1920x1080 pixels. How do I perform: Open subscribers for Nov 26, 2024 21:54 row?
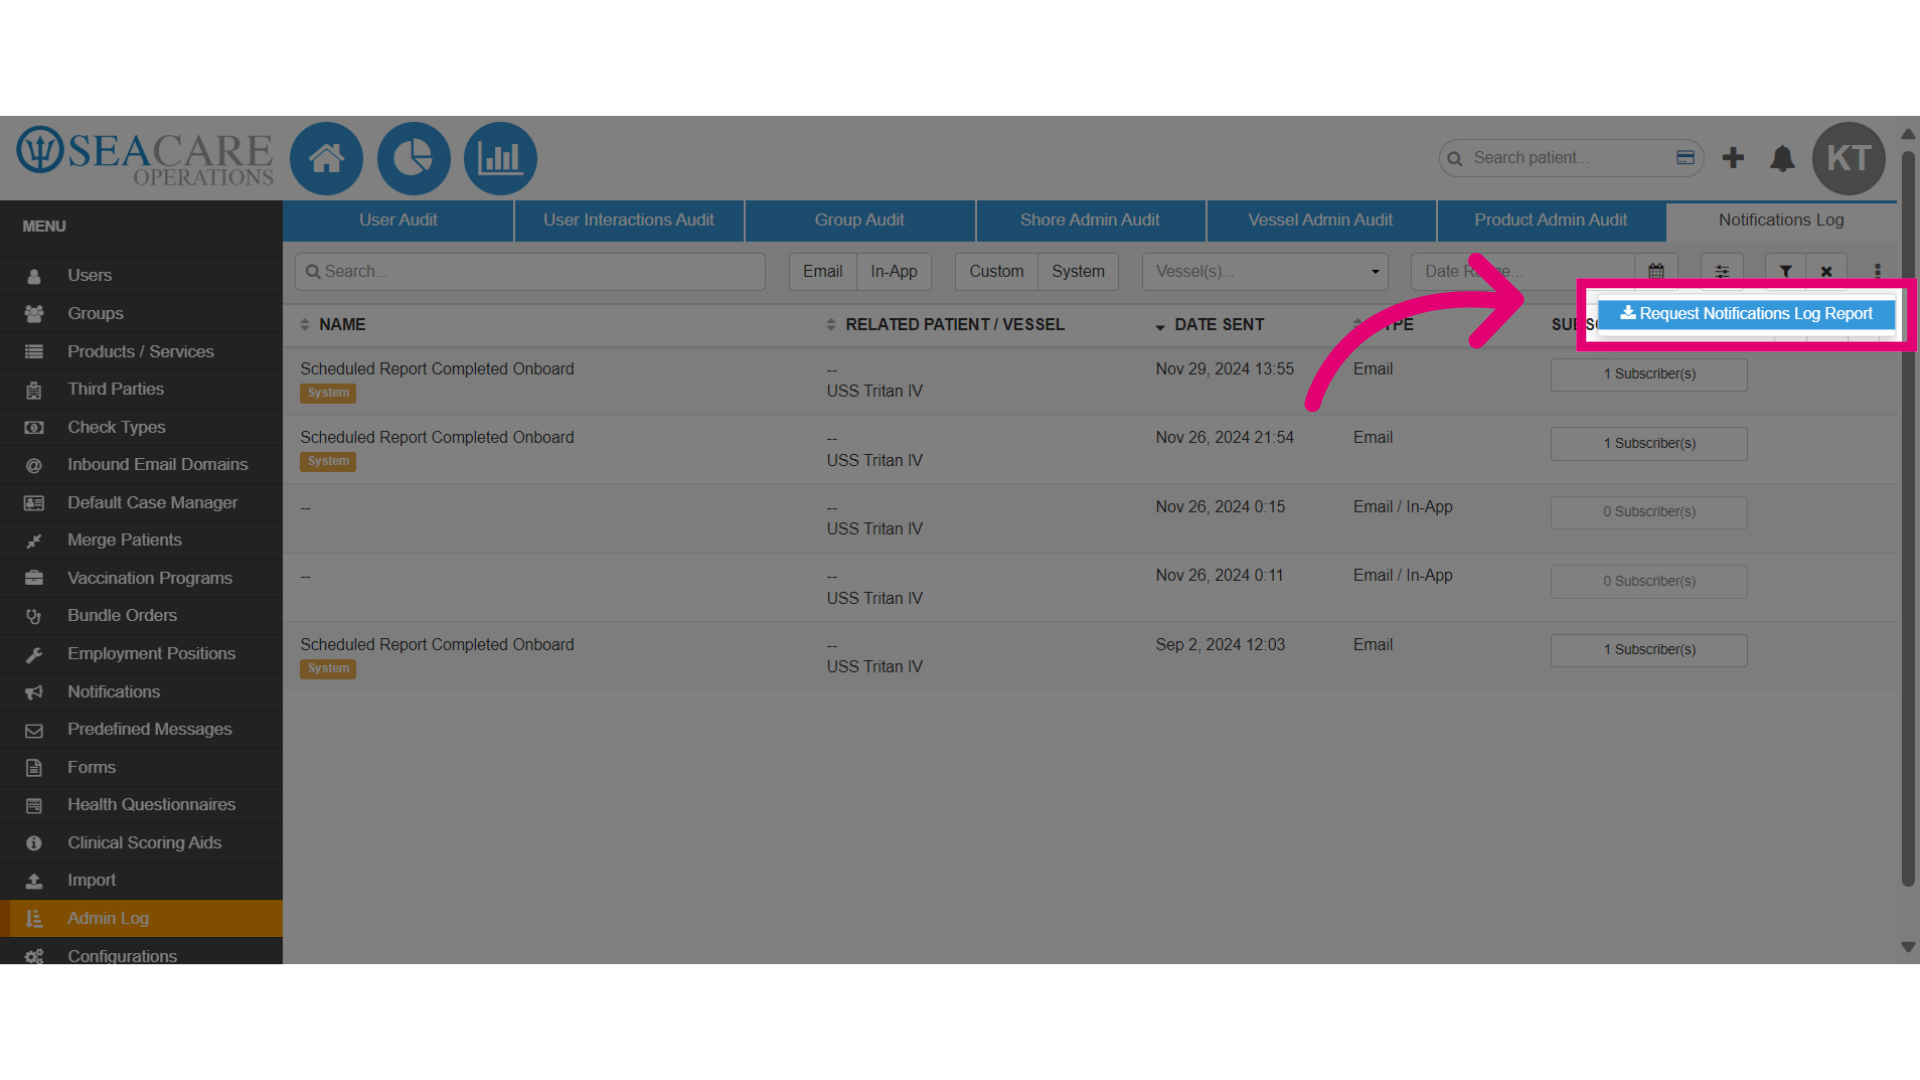[x=1649, y=443]
